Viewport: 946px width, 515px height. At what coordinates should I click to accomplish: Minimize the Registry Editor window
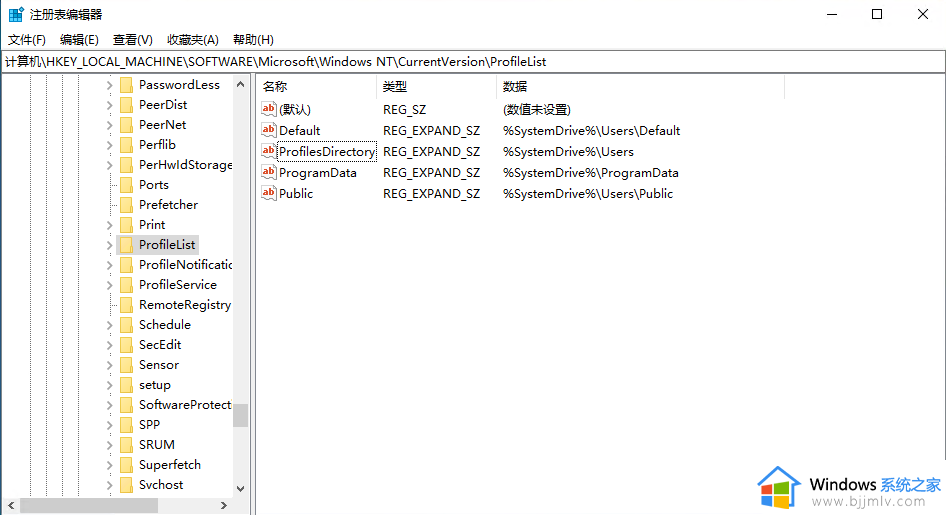(832, 14)
